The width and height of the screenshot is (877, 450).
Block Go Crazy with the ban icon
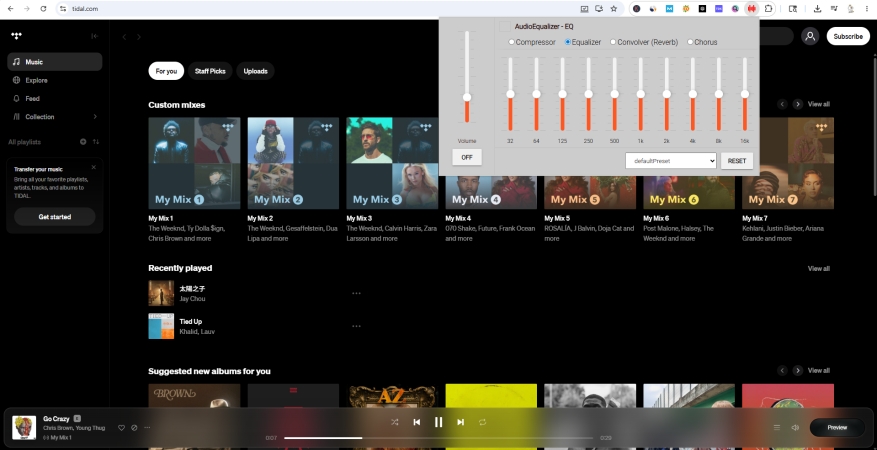[134, 428]
